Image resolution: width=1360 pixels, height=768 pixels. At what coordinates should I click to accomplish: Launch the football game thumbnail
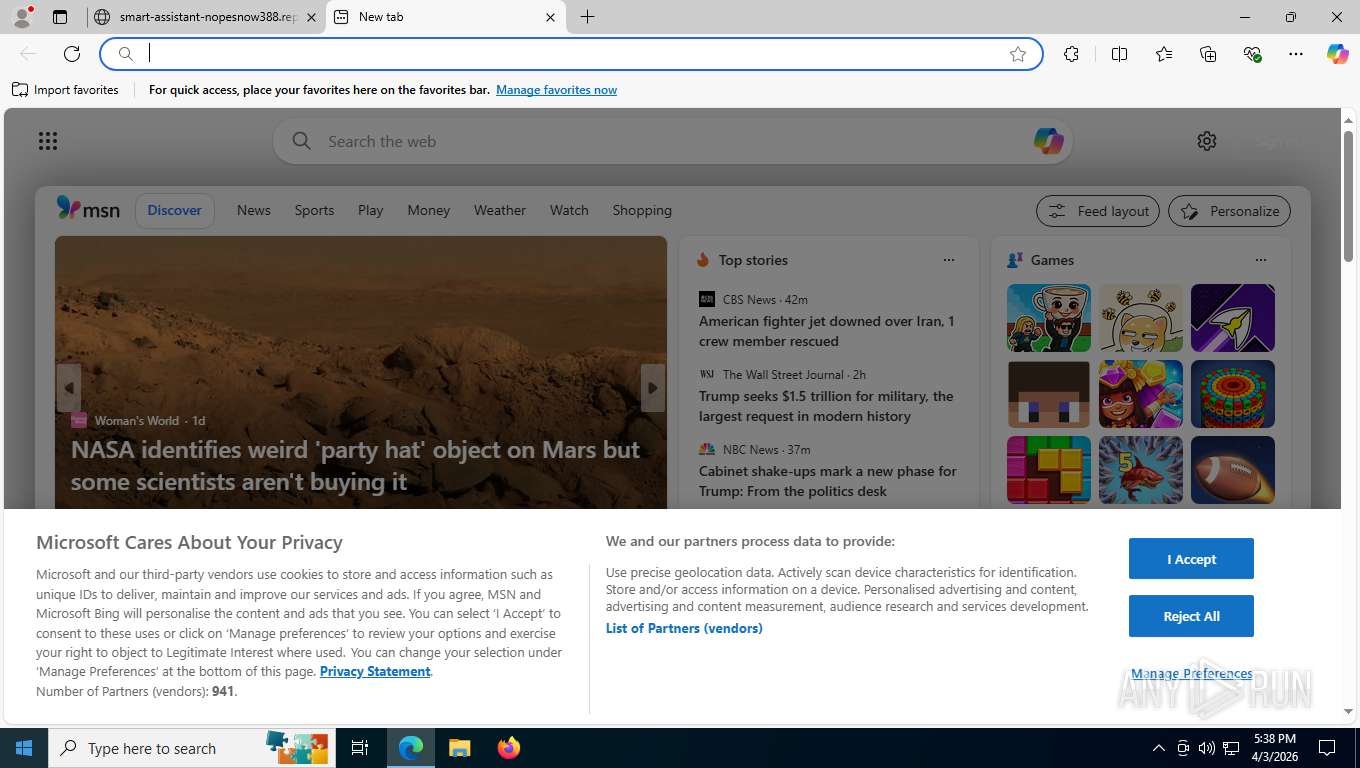[1233, 470]
